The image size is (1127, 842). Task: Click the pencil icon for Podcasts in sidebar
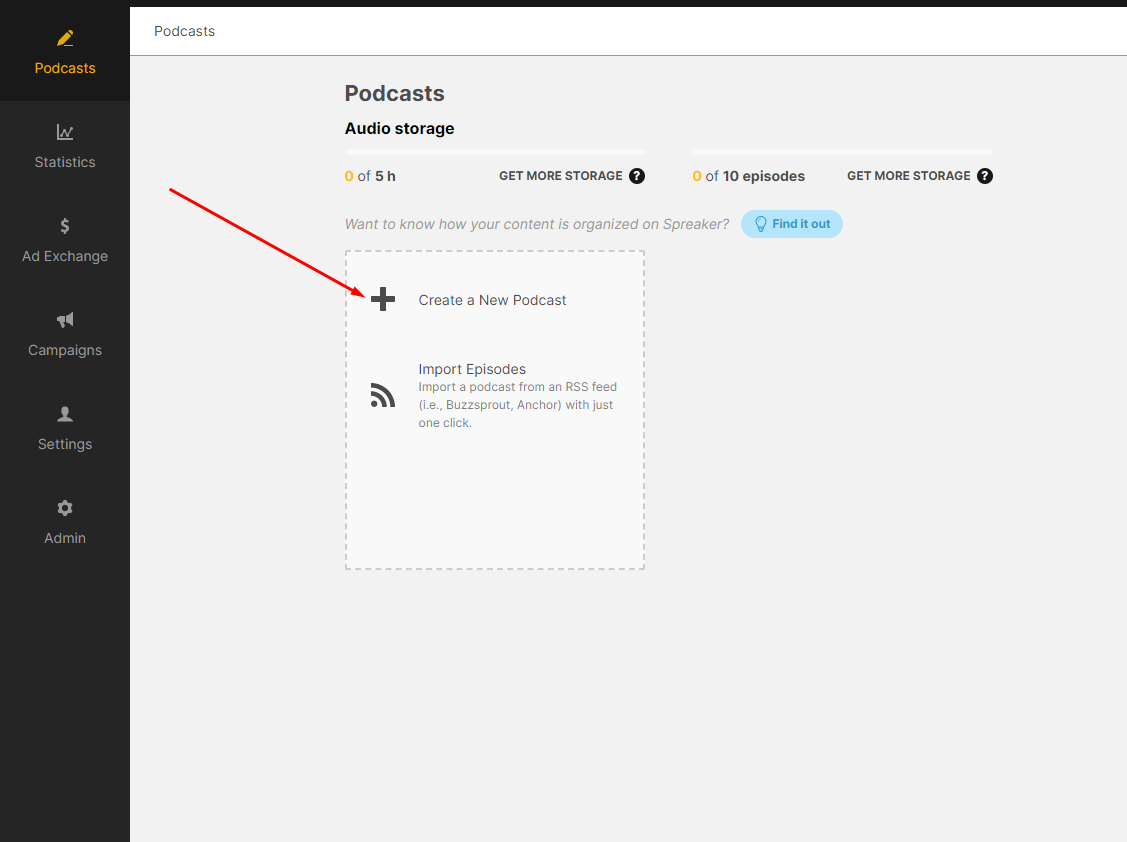65,39
